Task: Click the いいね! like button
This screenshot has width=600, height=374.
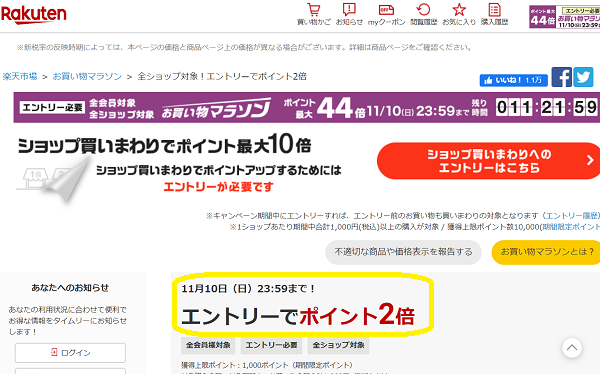Action: pyautogui.click(x=514, y=80)
